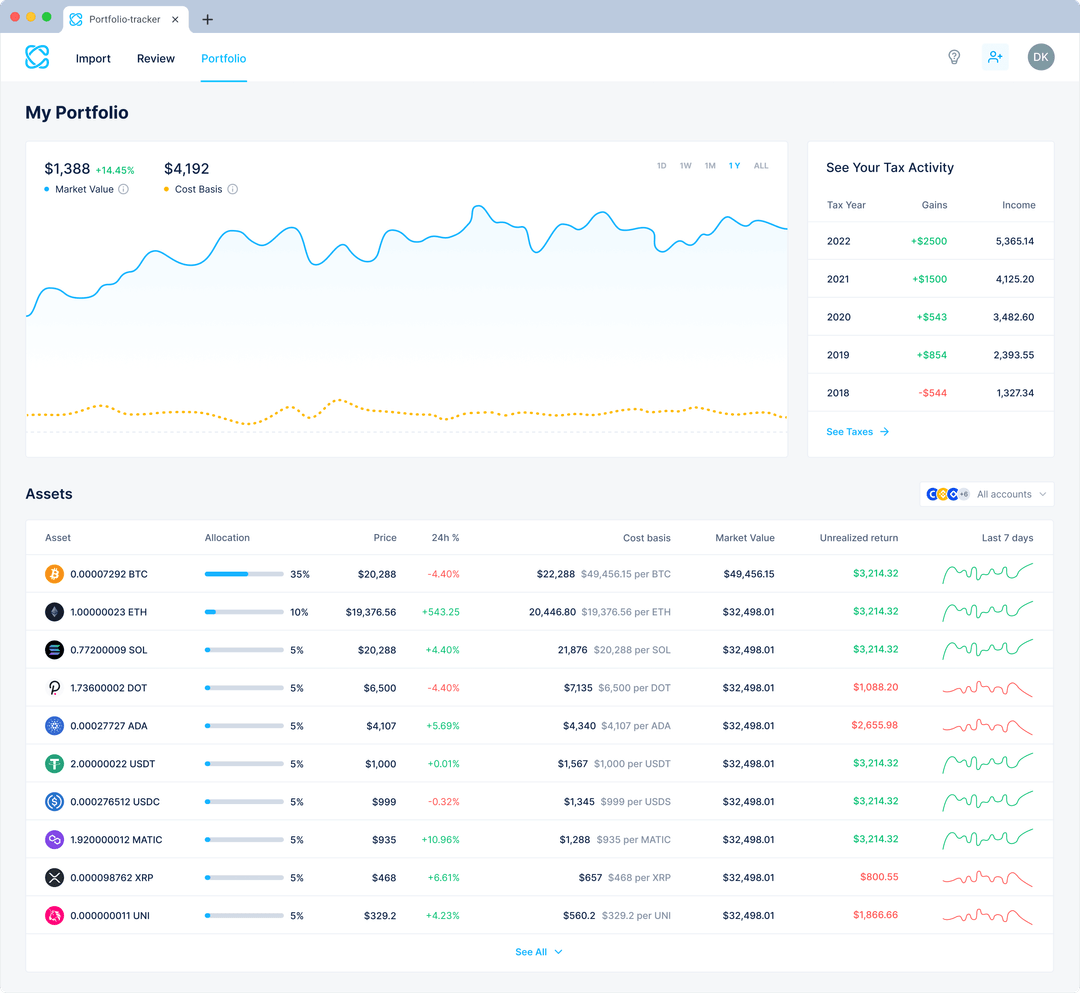
Task: Click the app logo in the navbar
Action: pyautogui.click(x=37, y=57)
